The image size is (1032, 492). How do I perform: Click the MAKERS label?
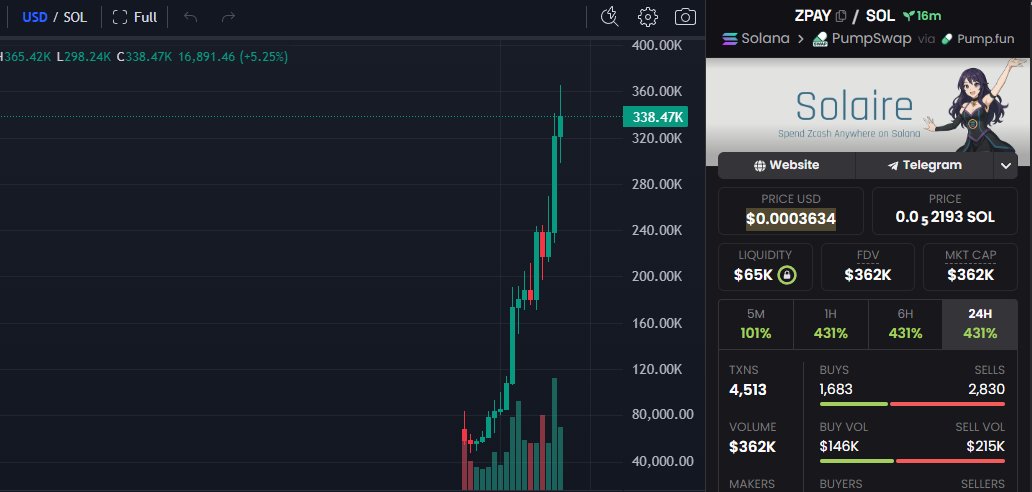click(x=752, y=484)
